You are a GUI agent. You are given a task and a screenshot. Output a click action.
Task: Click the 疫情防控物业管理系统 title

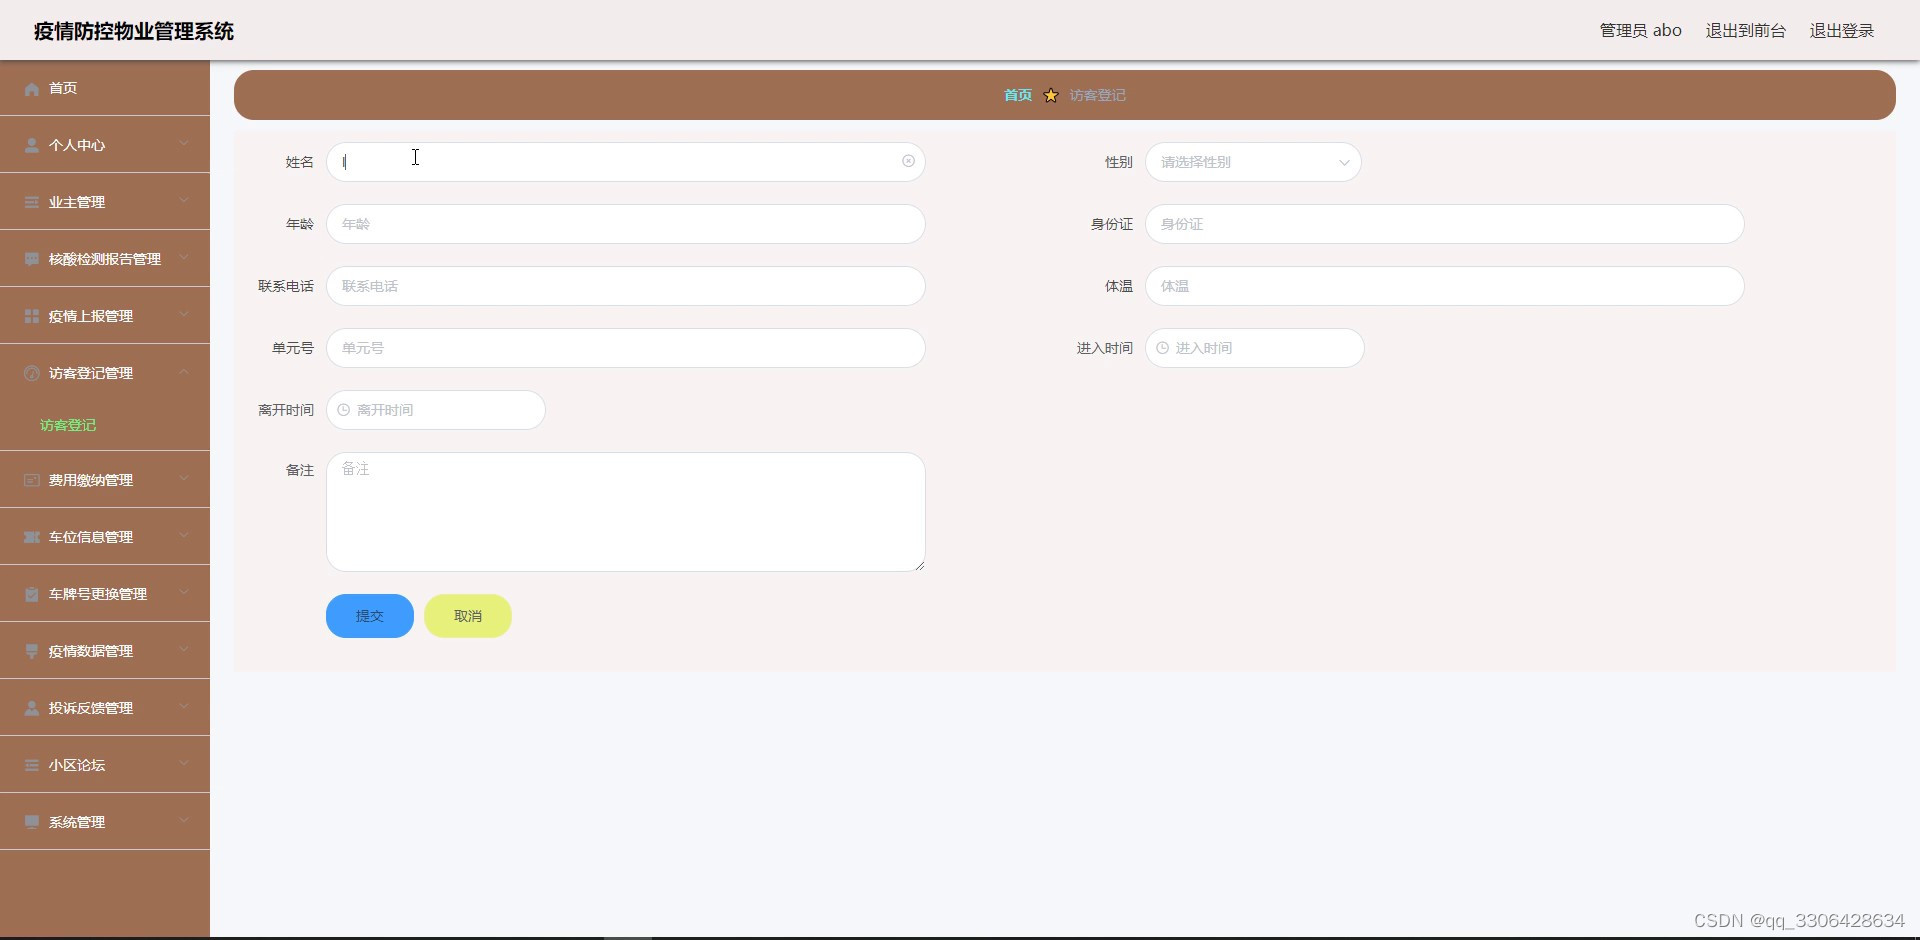pyautogui.click(x=134, y=31)
